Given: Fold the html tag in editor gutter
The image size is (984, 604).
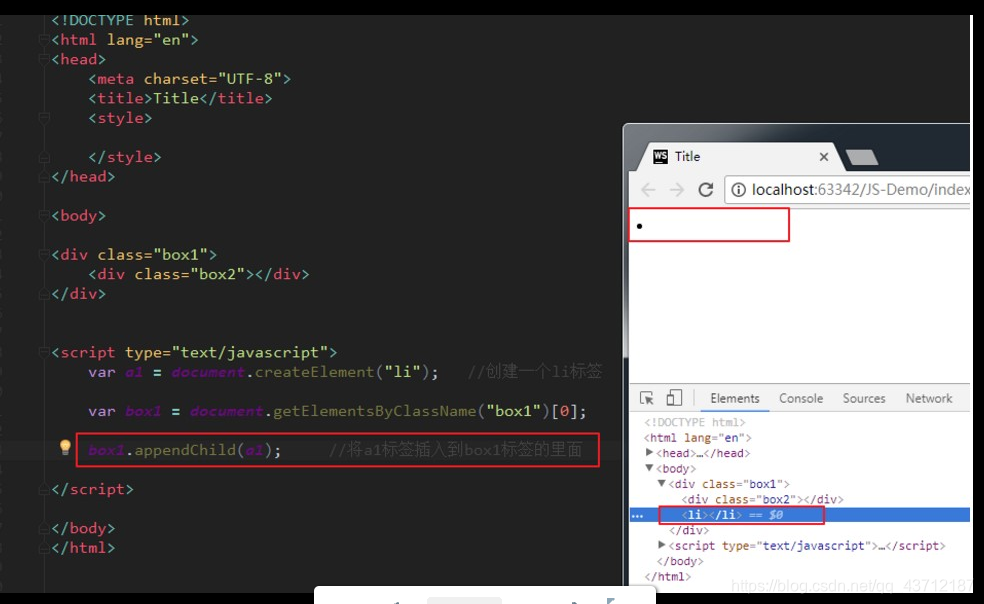Looking at the screenshot, I should coord(44,40).
